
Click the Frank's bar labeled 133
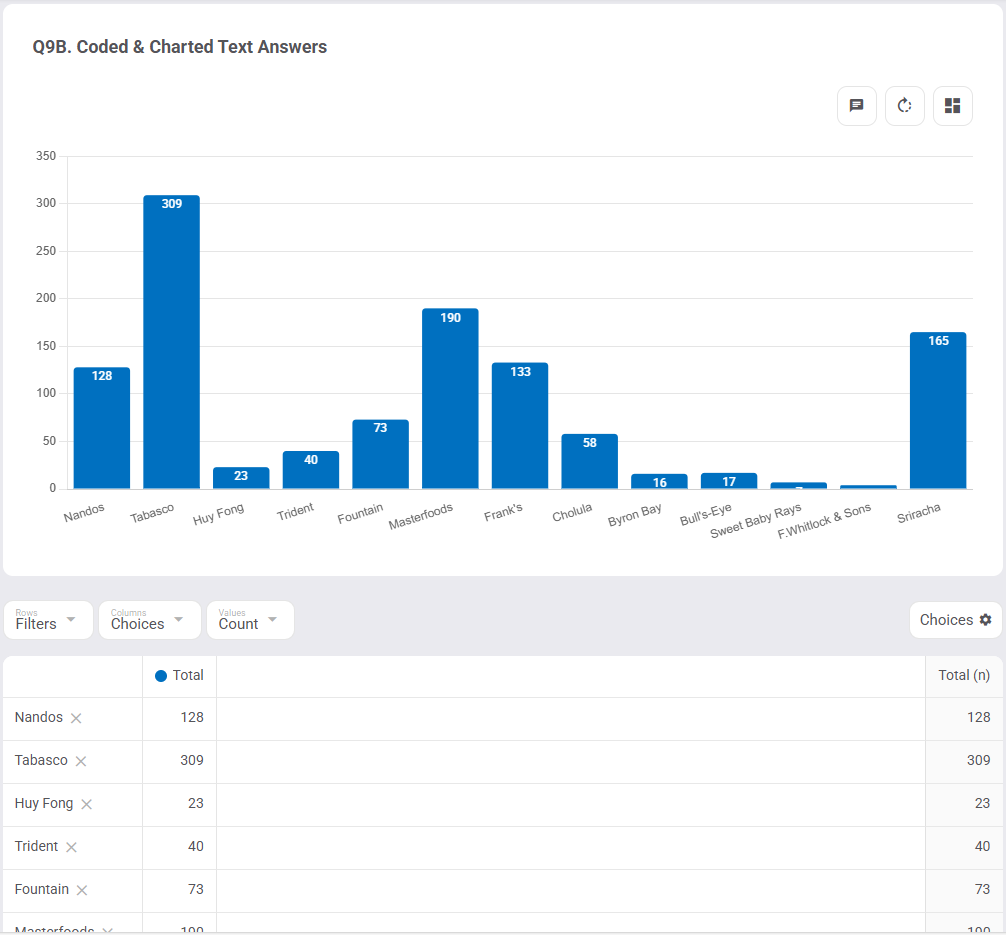(520, 425)
